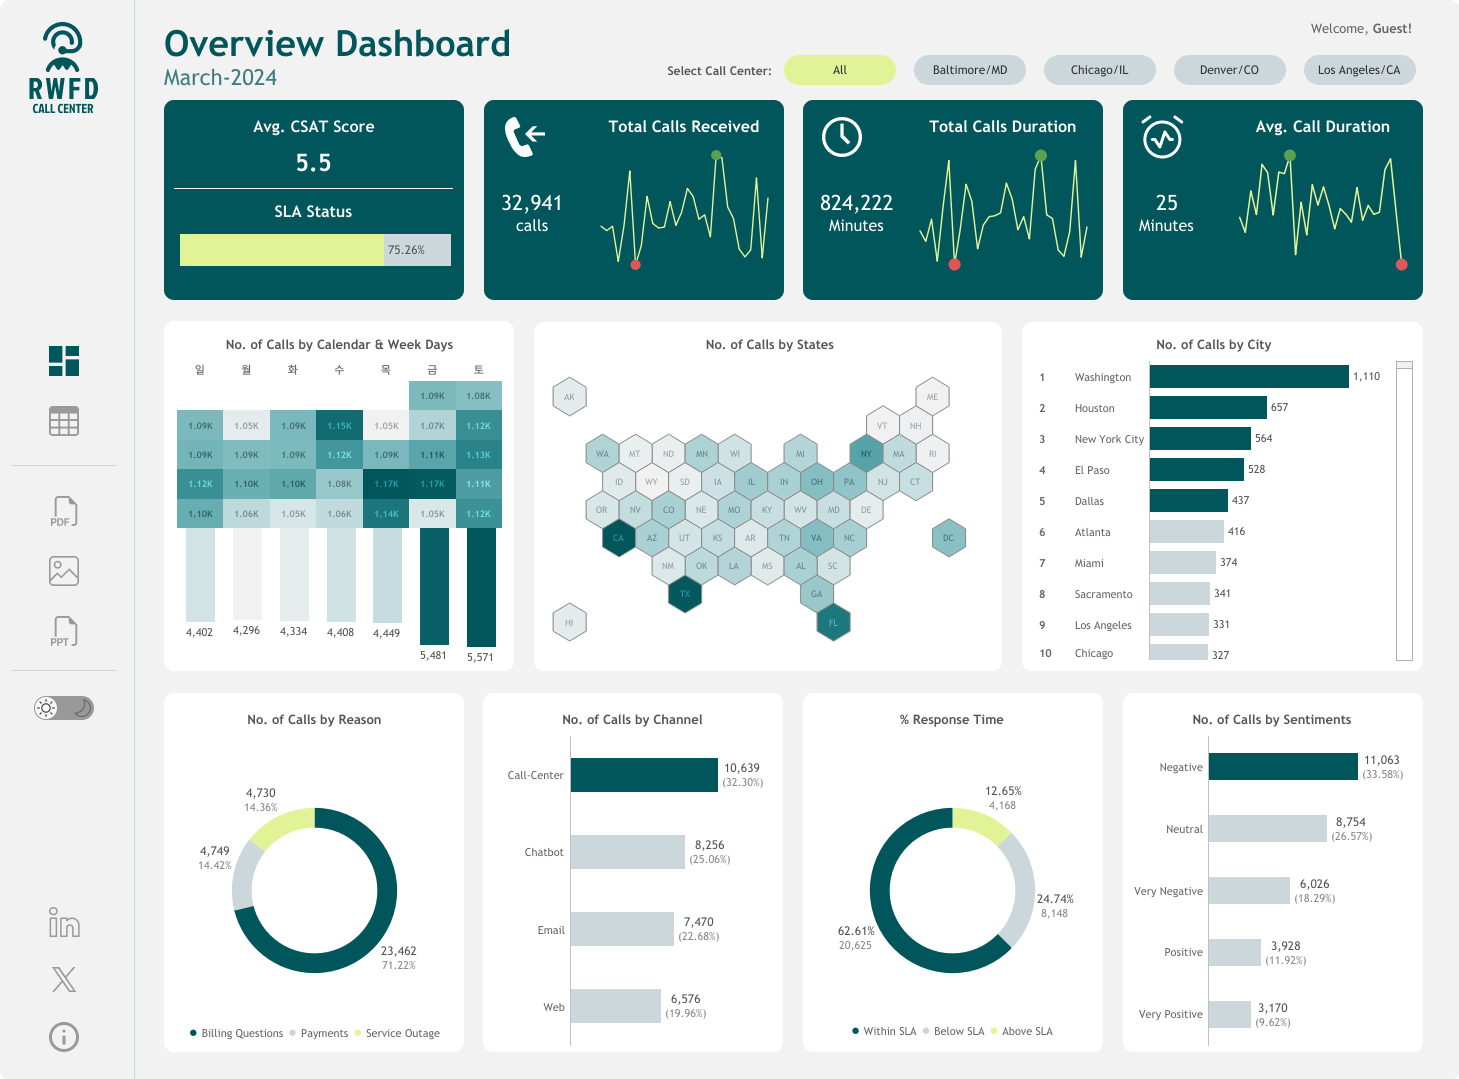Viewport: 1459px width, 1079px height.
Task: Click the SLA Status progress bar
Action: [315, 250]
